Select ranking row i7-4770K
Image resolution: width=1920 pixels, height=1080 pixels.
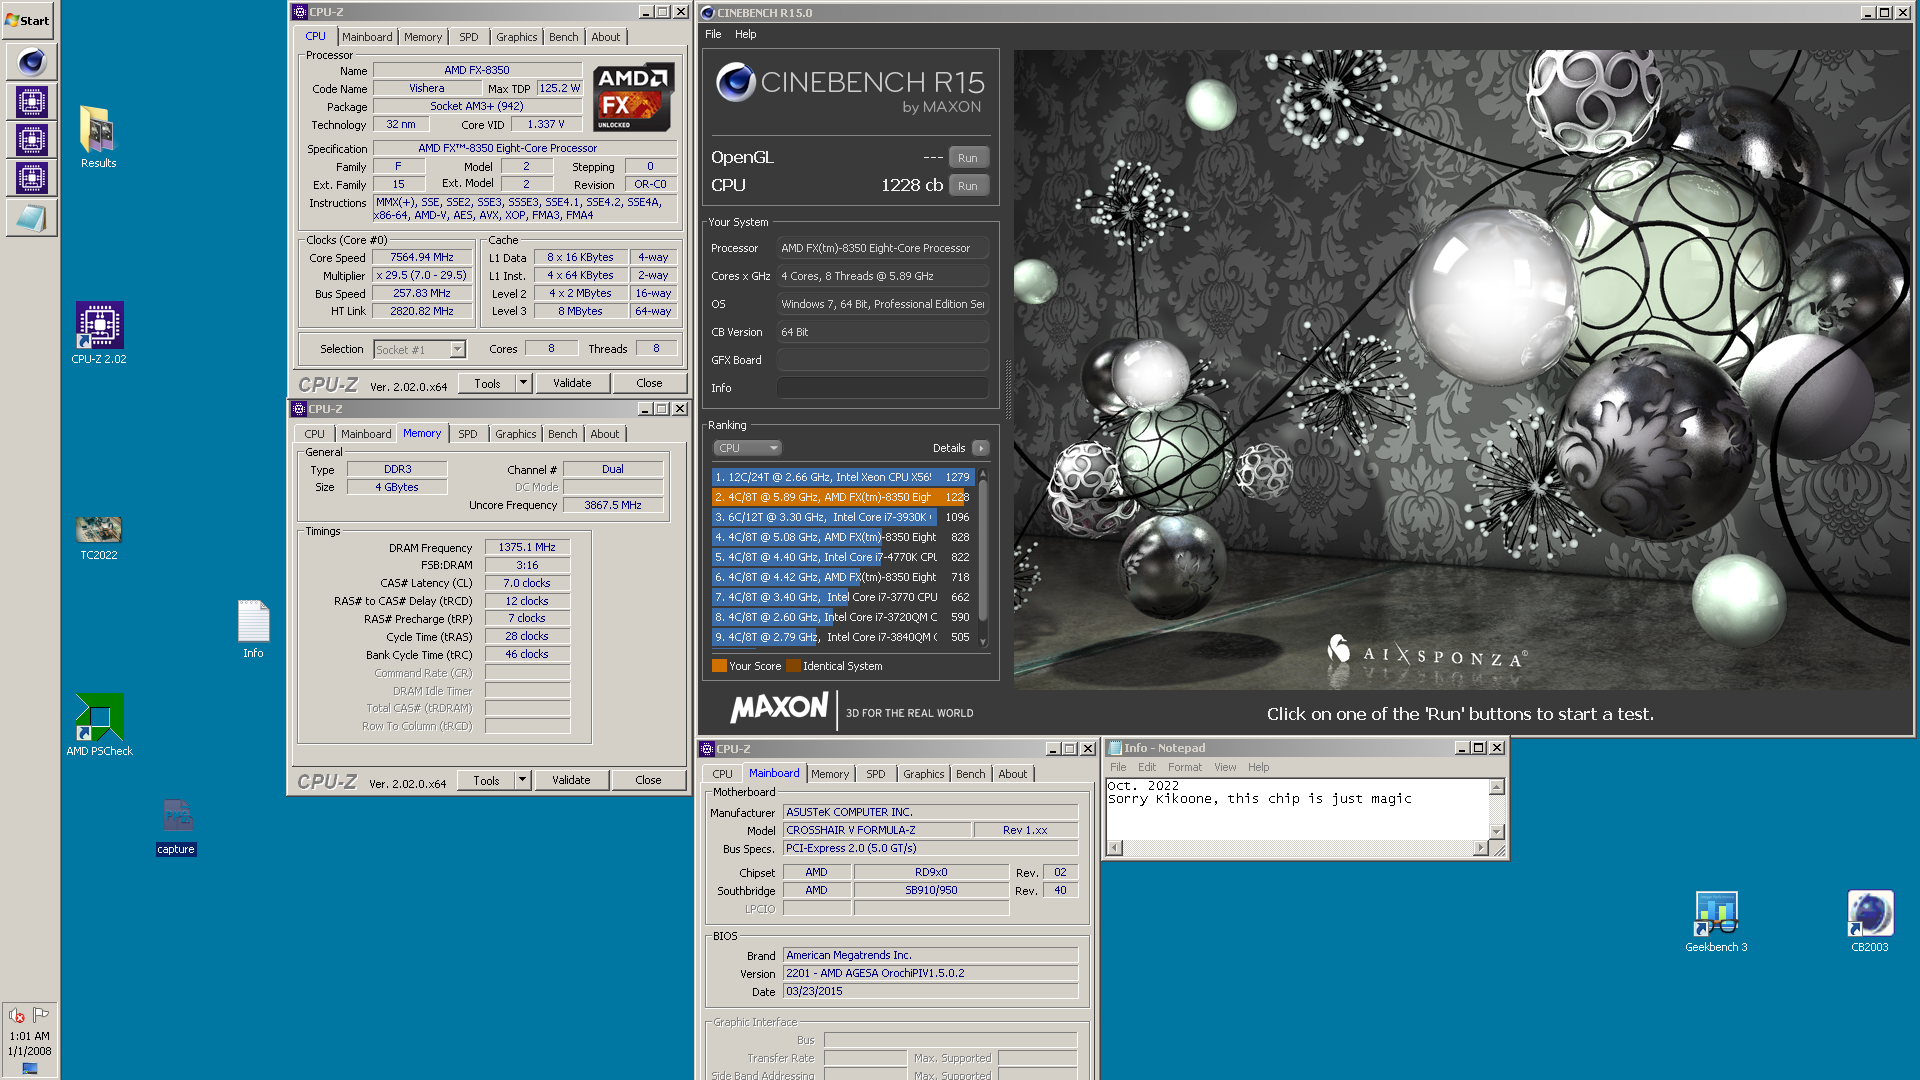click(842, 557)
